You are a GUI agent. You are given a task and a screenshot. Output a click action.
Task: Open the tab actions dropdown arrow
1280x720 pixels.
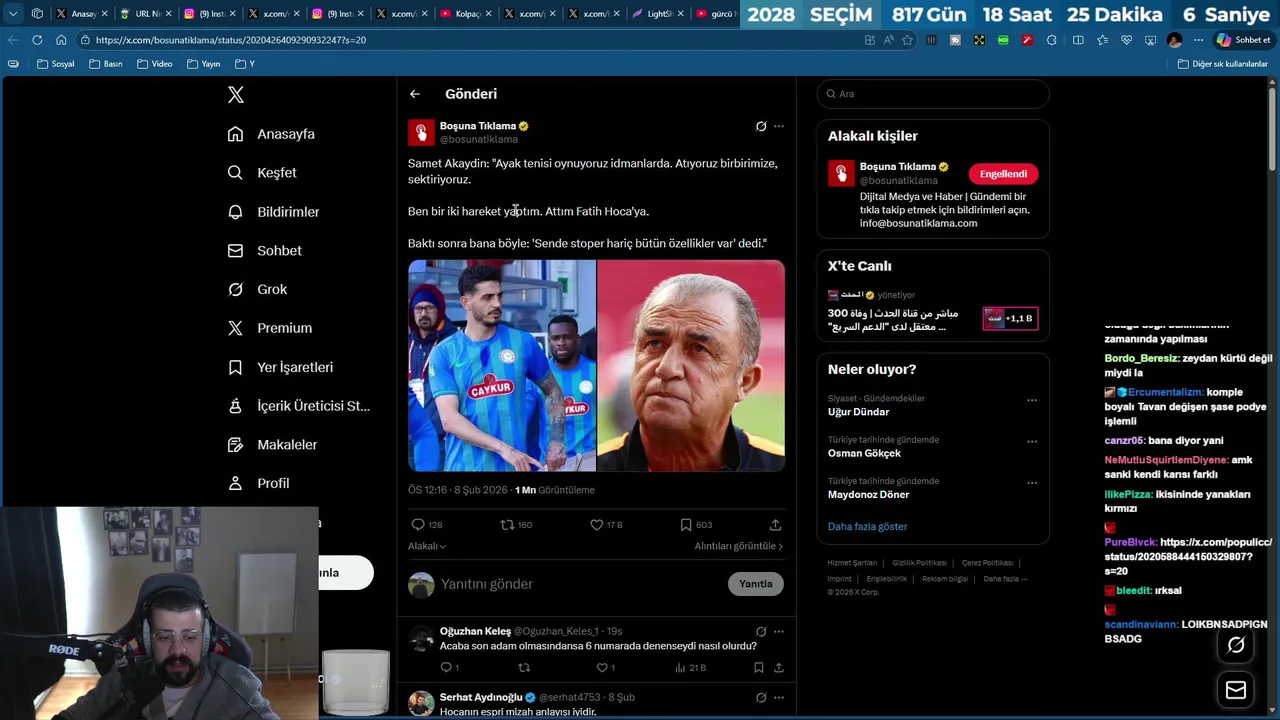[x=13, y=14]
